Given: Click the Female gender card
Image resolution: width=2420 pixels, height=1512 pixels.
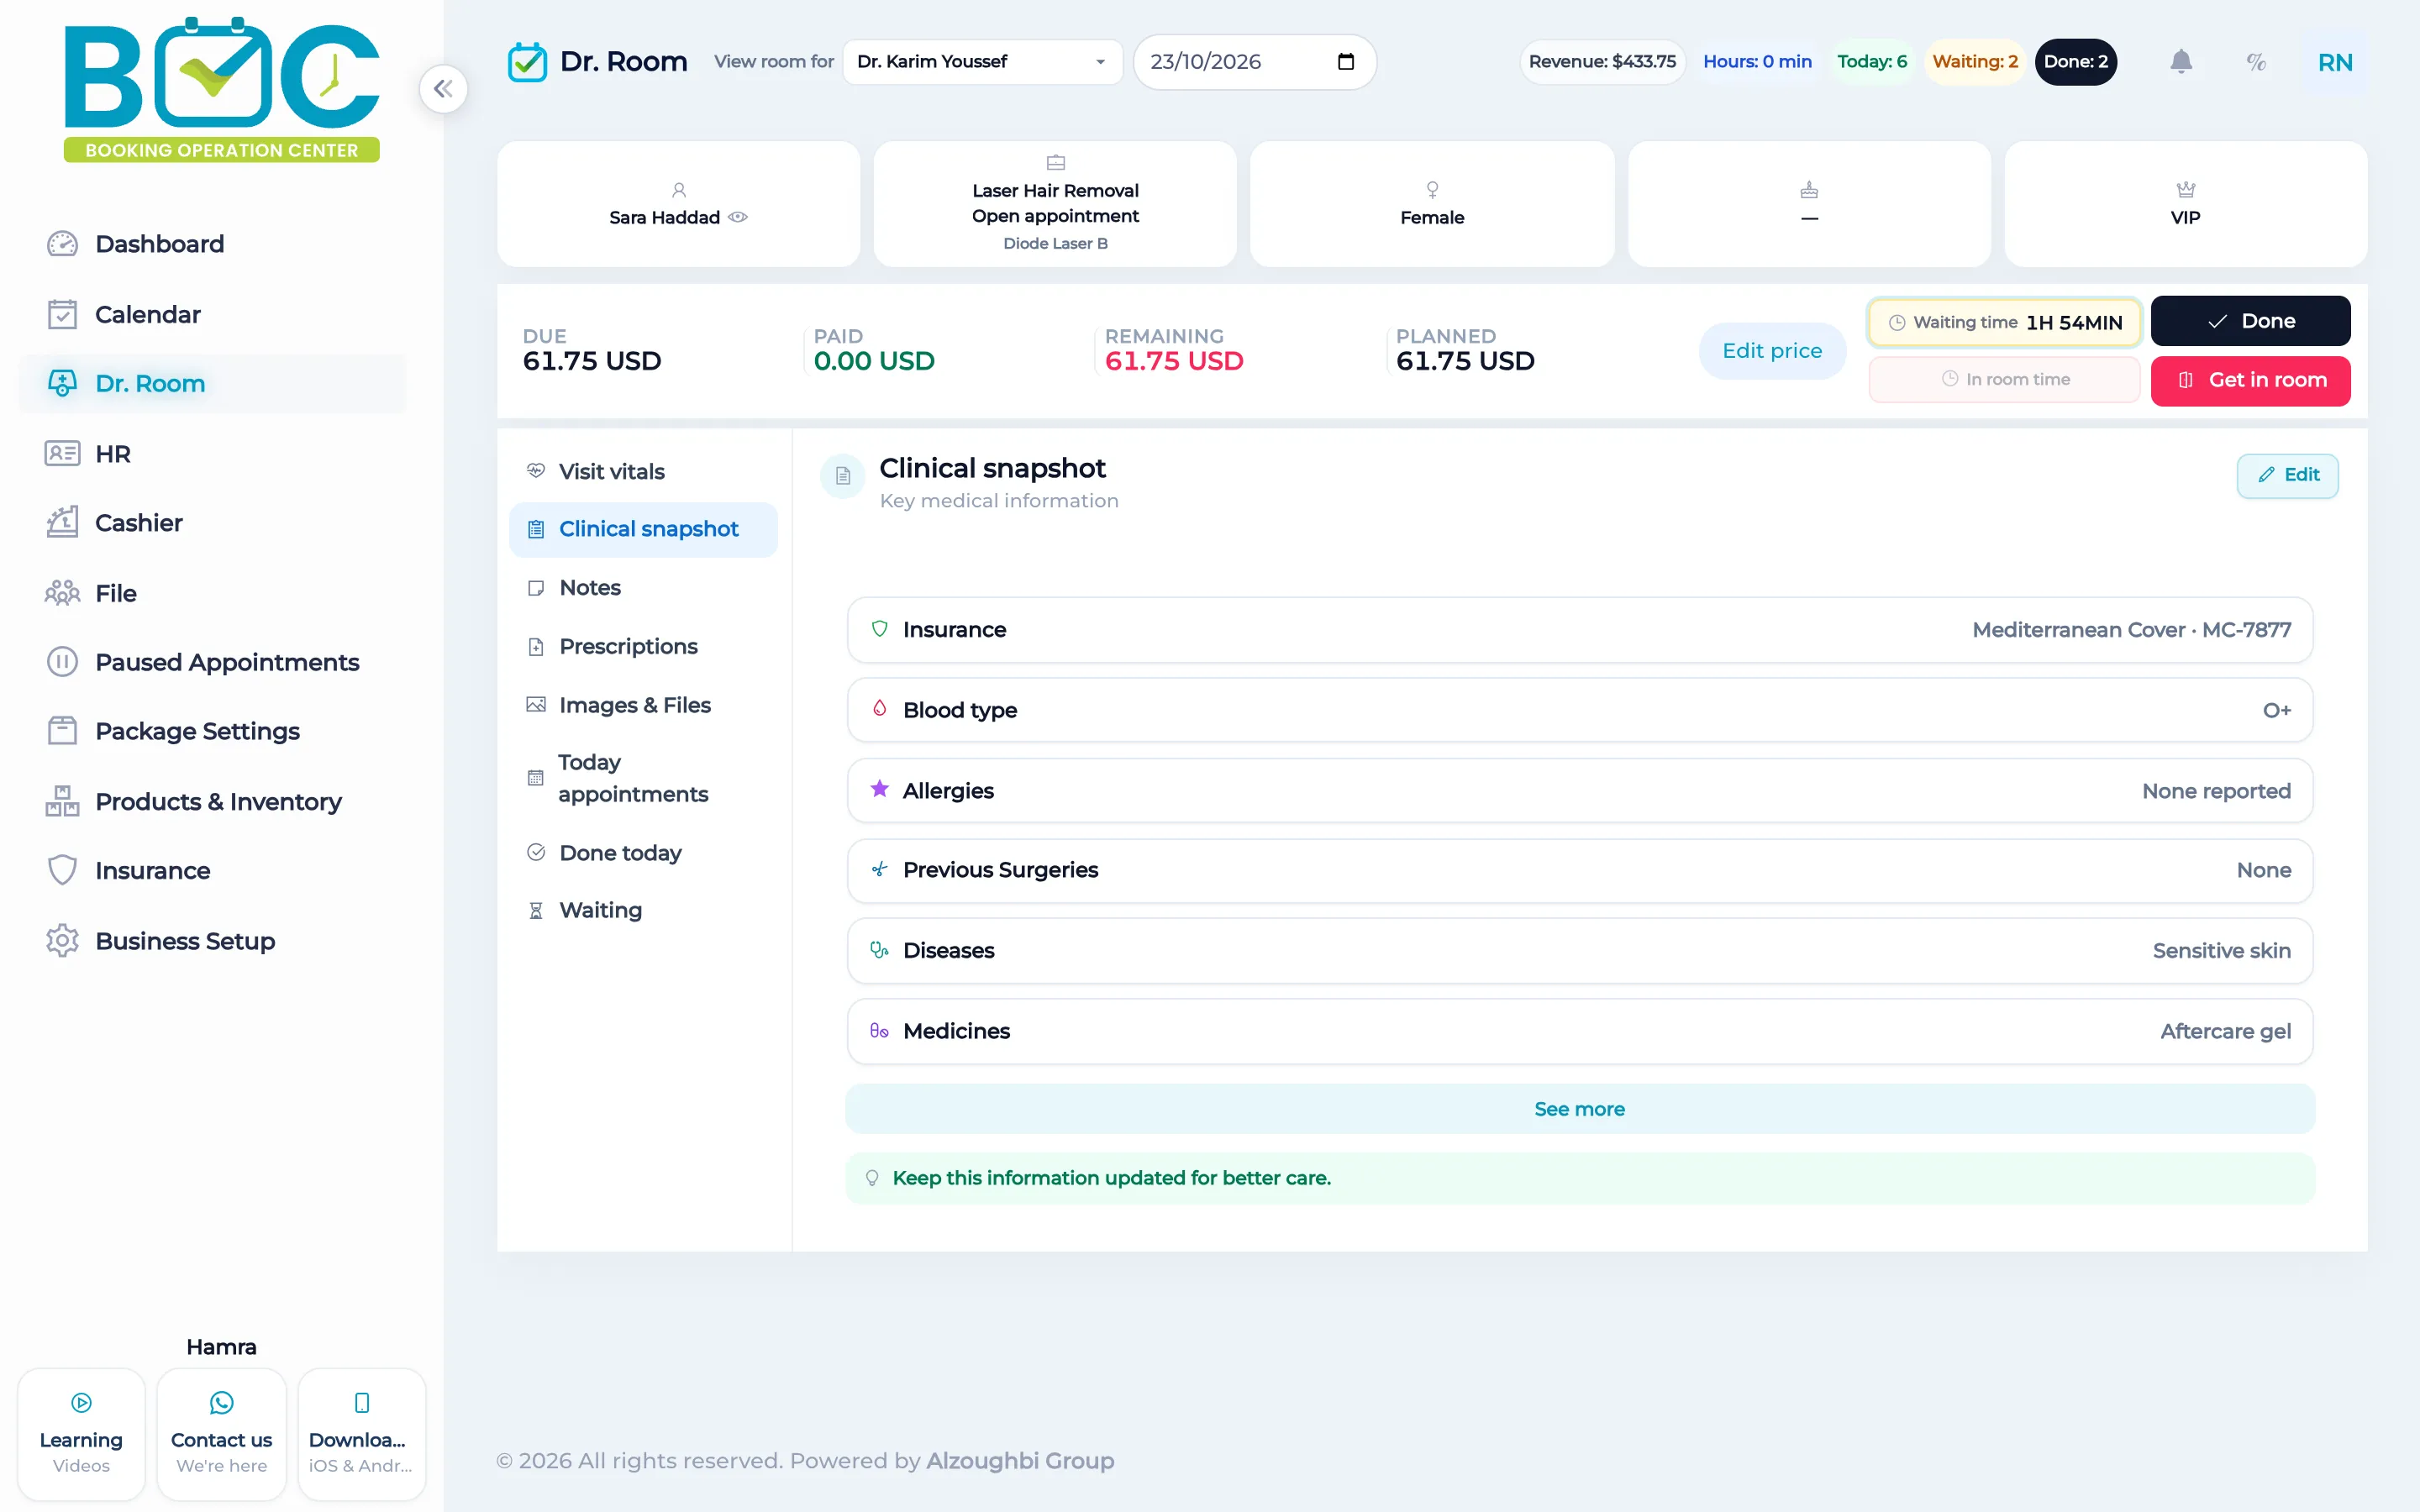Looking at the screenshot, I should pos(1432,204).
